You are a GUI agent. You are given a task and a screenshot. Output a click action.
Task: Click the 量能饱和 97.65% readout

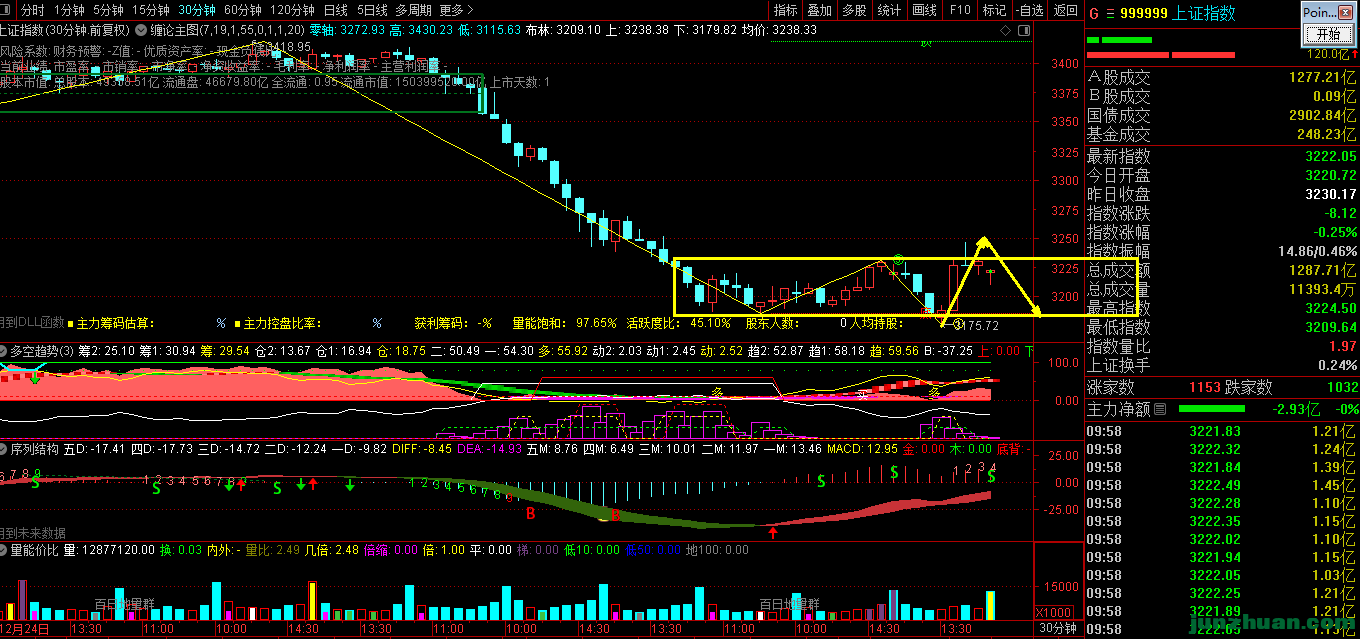tap(565, 323)
